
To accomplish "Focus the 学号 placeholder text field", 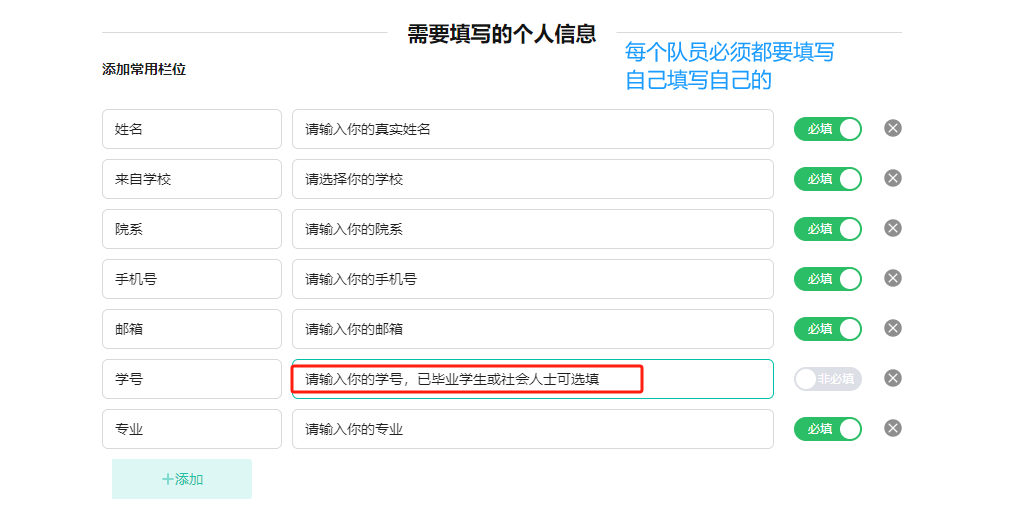I will 532,379.
